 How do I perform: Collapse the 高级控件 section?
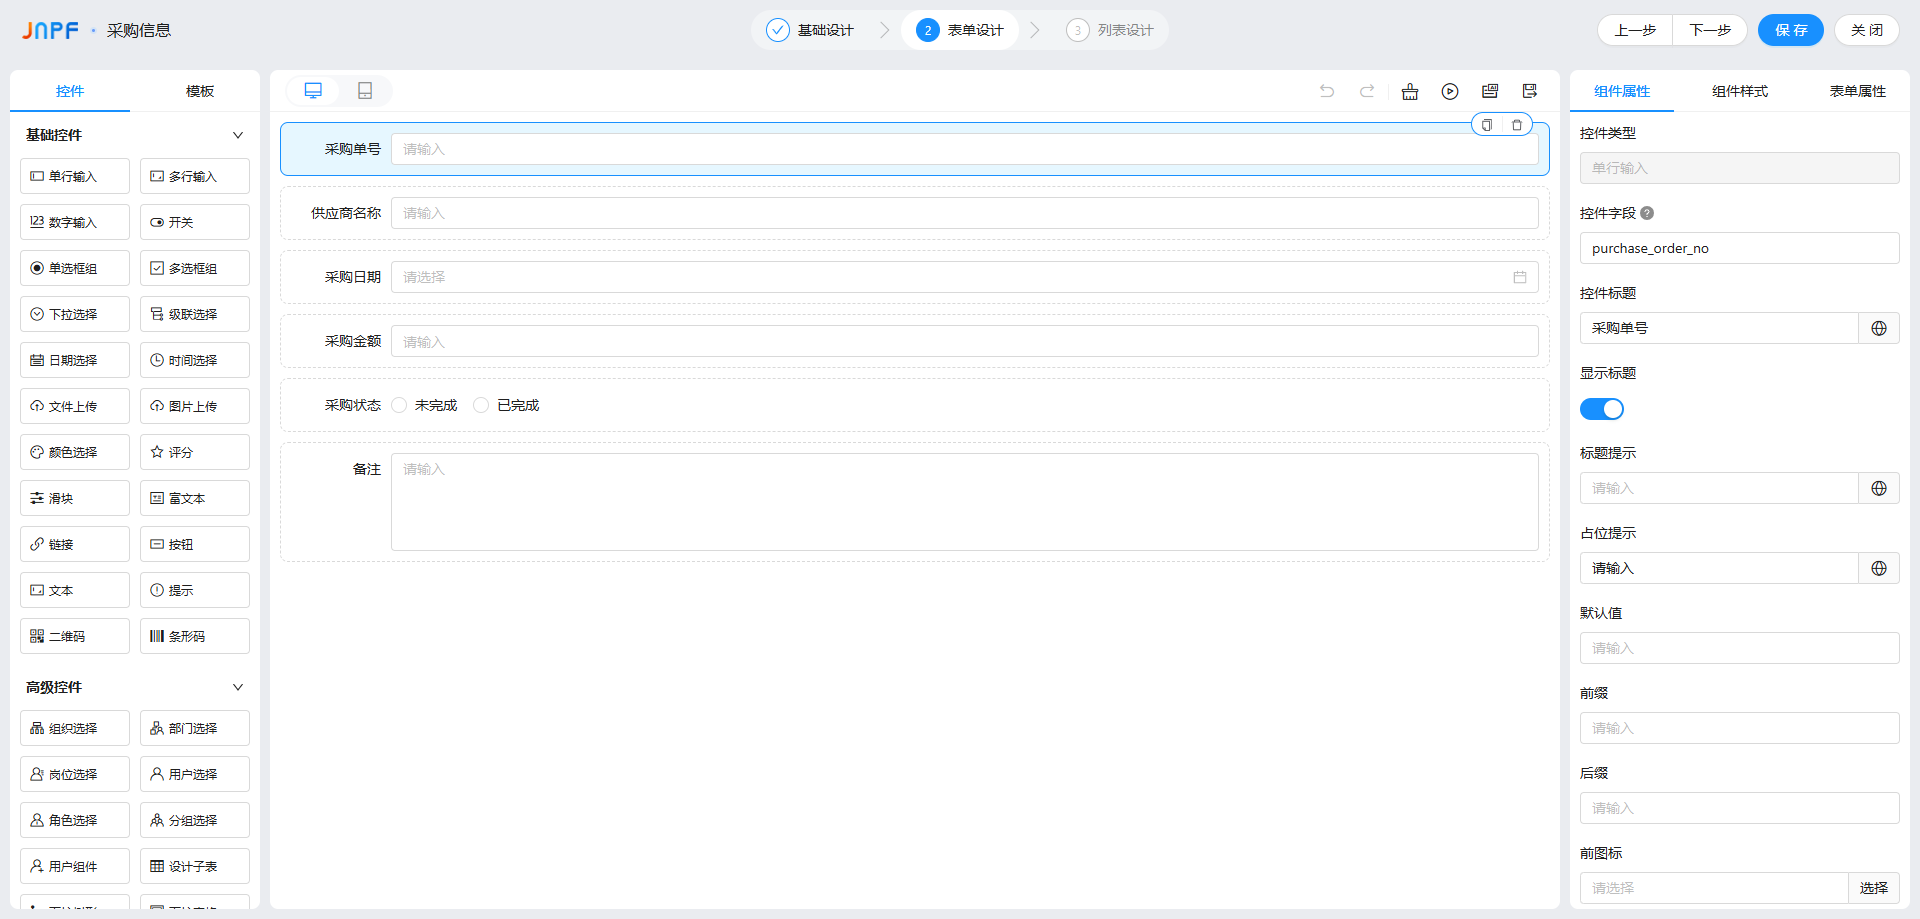(x=238, y=687)
